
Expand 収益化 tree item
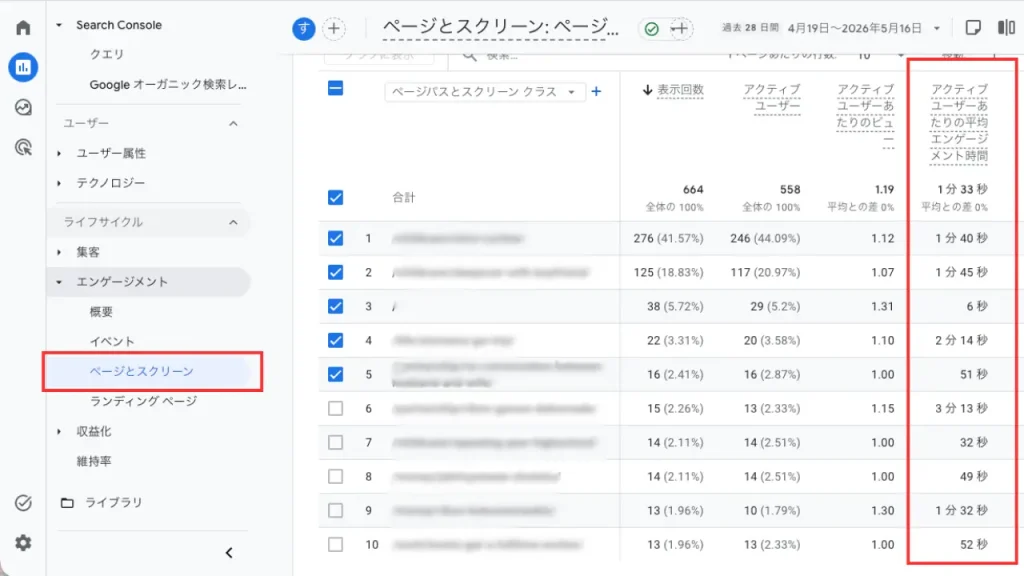59,432
